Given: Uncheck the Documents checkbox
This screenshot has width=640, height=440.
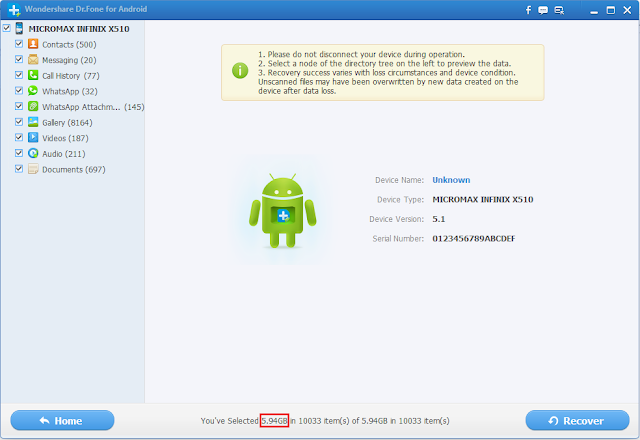Looking at the screenshot, I should pos(19,169).
